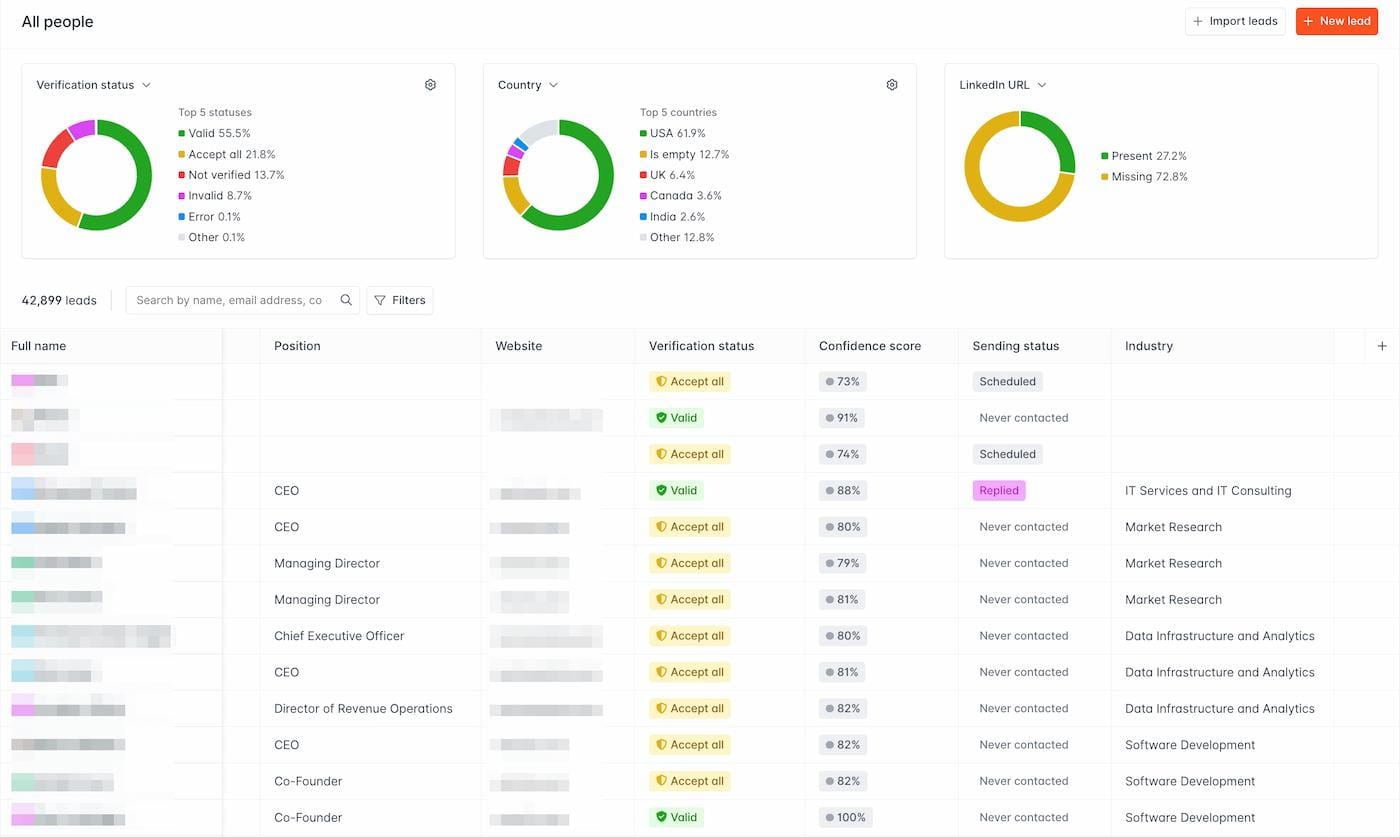
Task: Open Verification status chart settings gear
Action: [x=430, y=85]
